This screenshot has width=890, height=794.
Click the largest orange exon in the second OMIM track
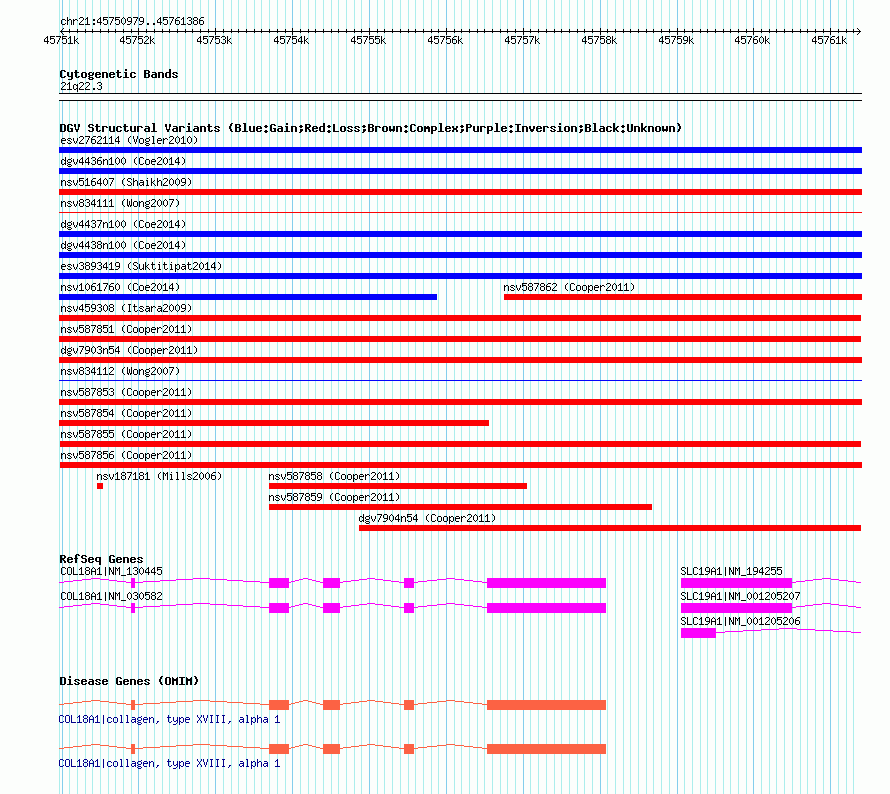547,749
